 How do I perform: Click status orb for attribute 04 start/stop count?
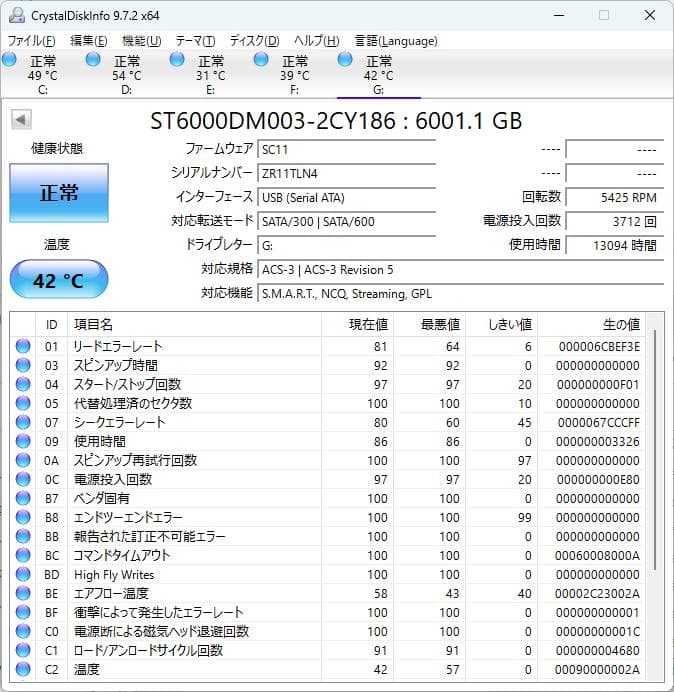[x=23, y=384]
